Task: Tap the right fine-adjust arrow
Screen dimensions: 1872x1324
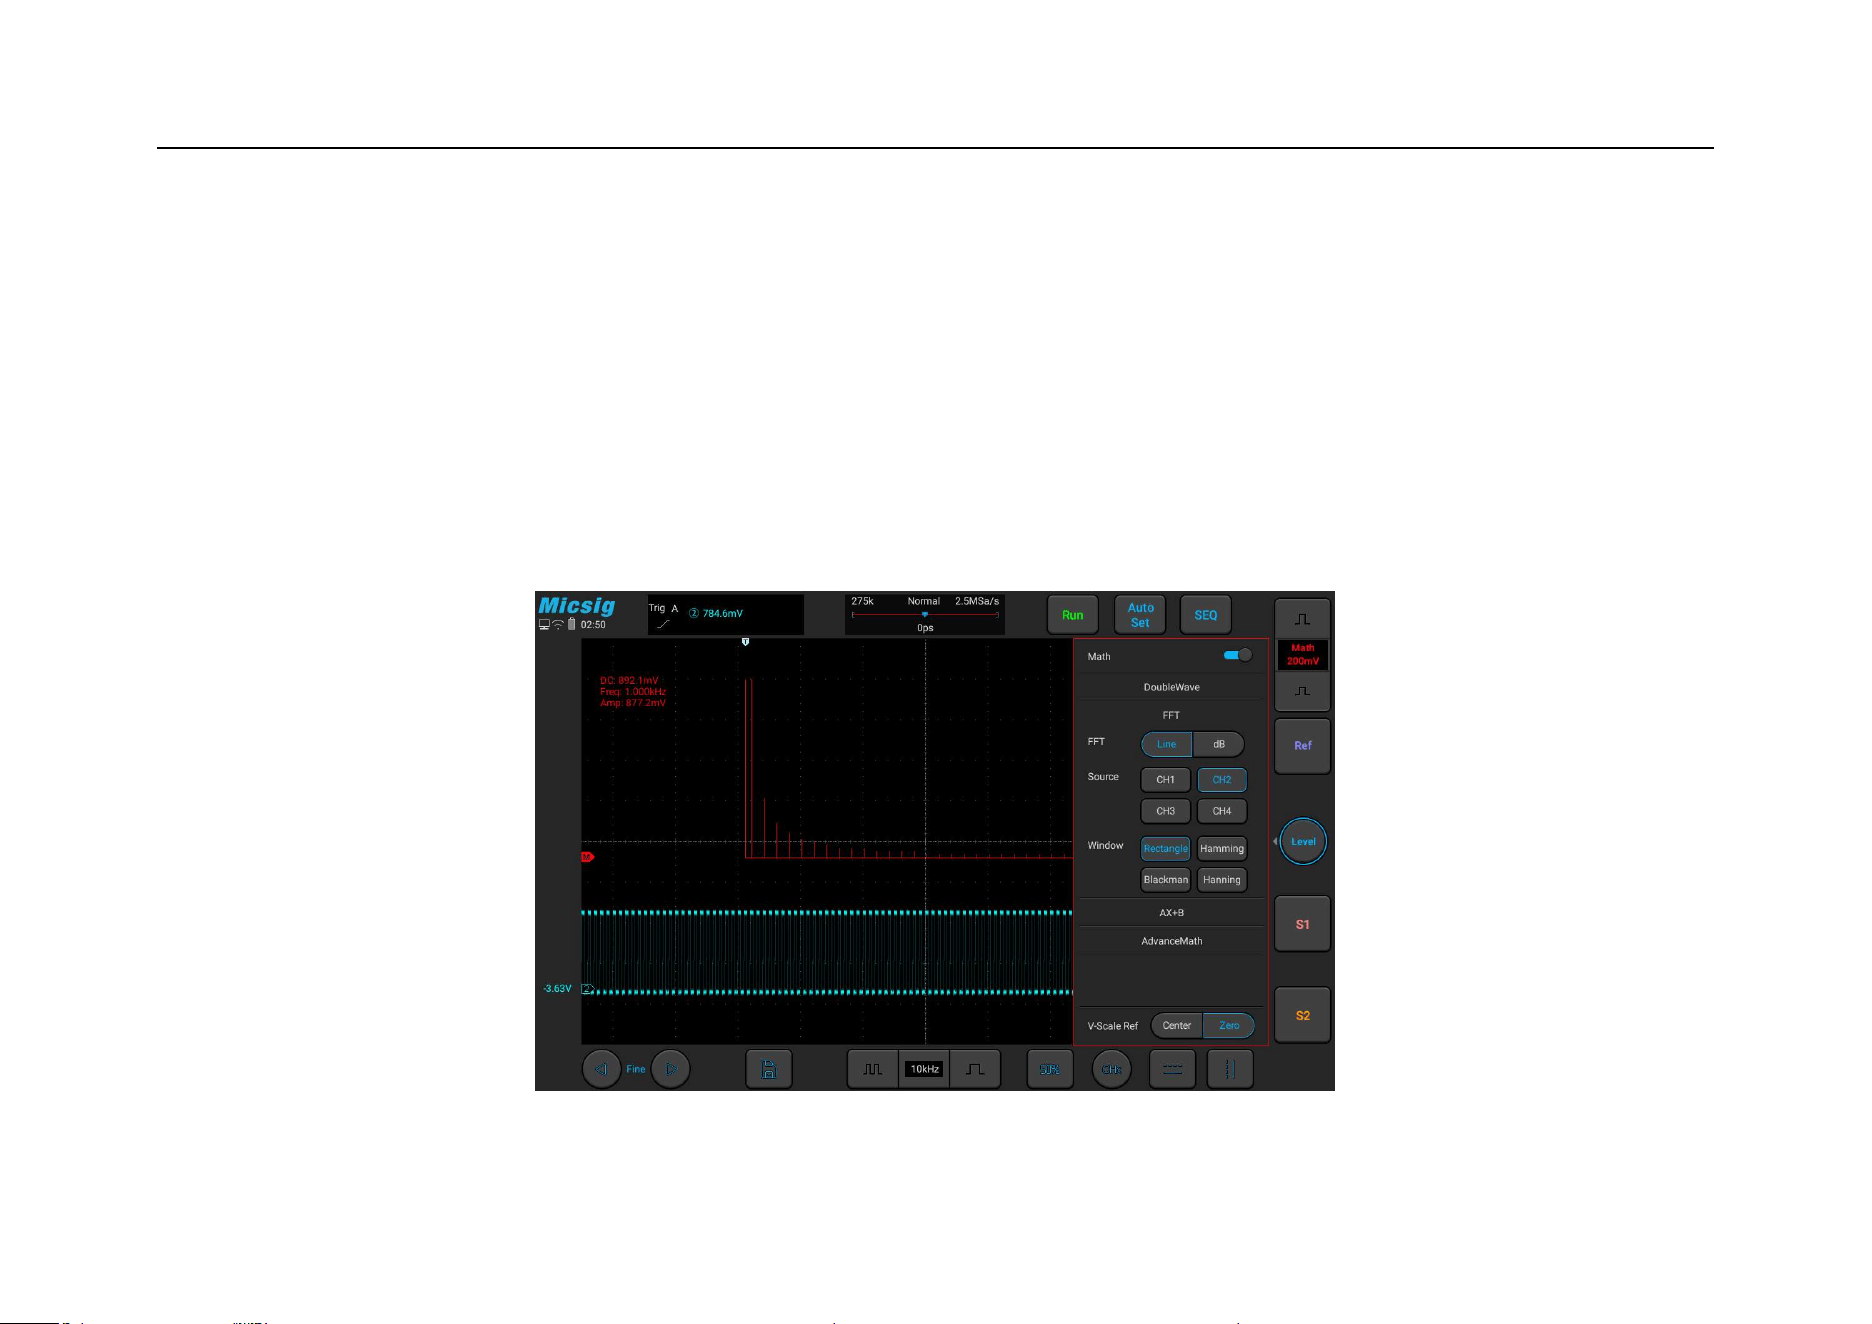Action: click(x=671, y=1069)
